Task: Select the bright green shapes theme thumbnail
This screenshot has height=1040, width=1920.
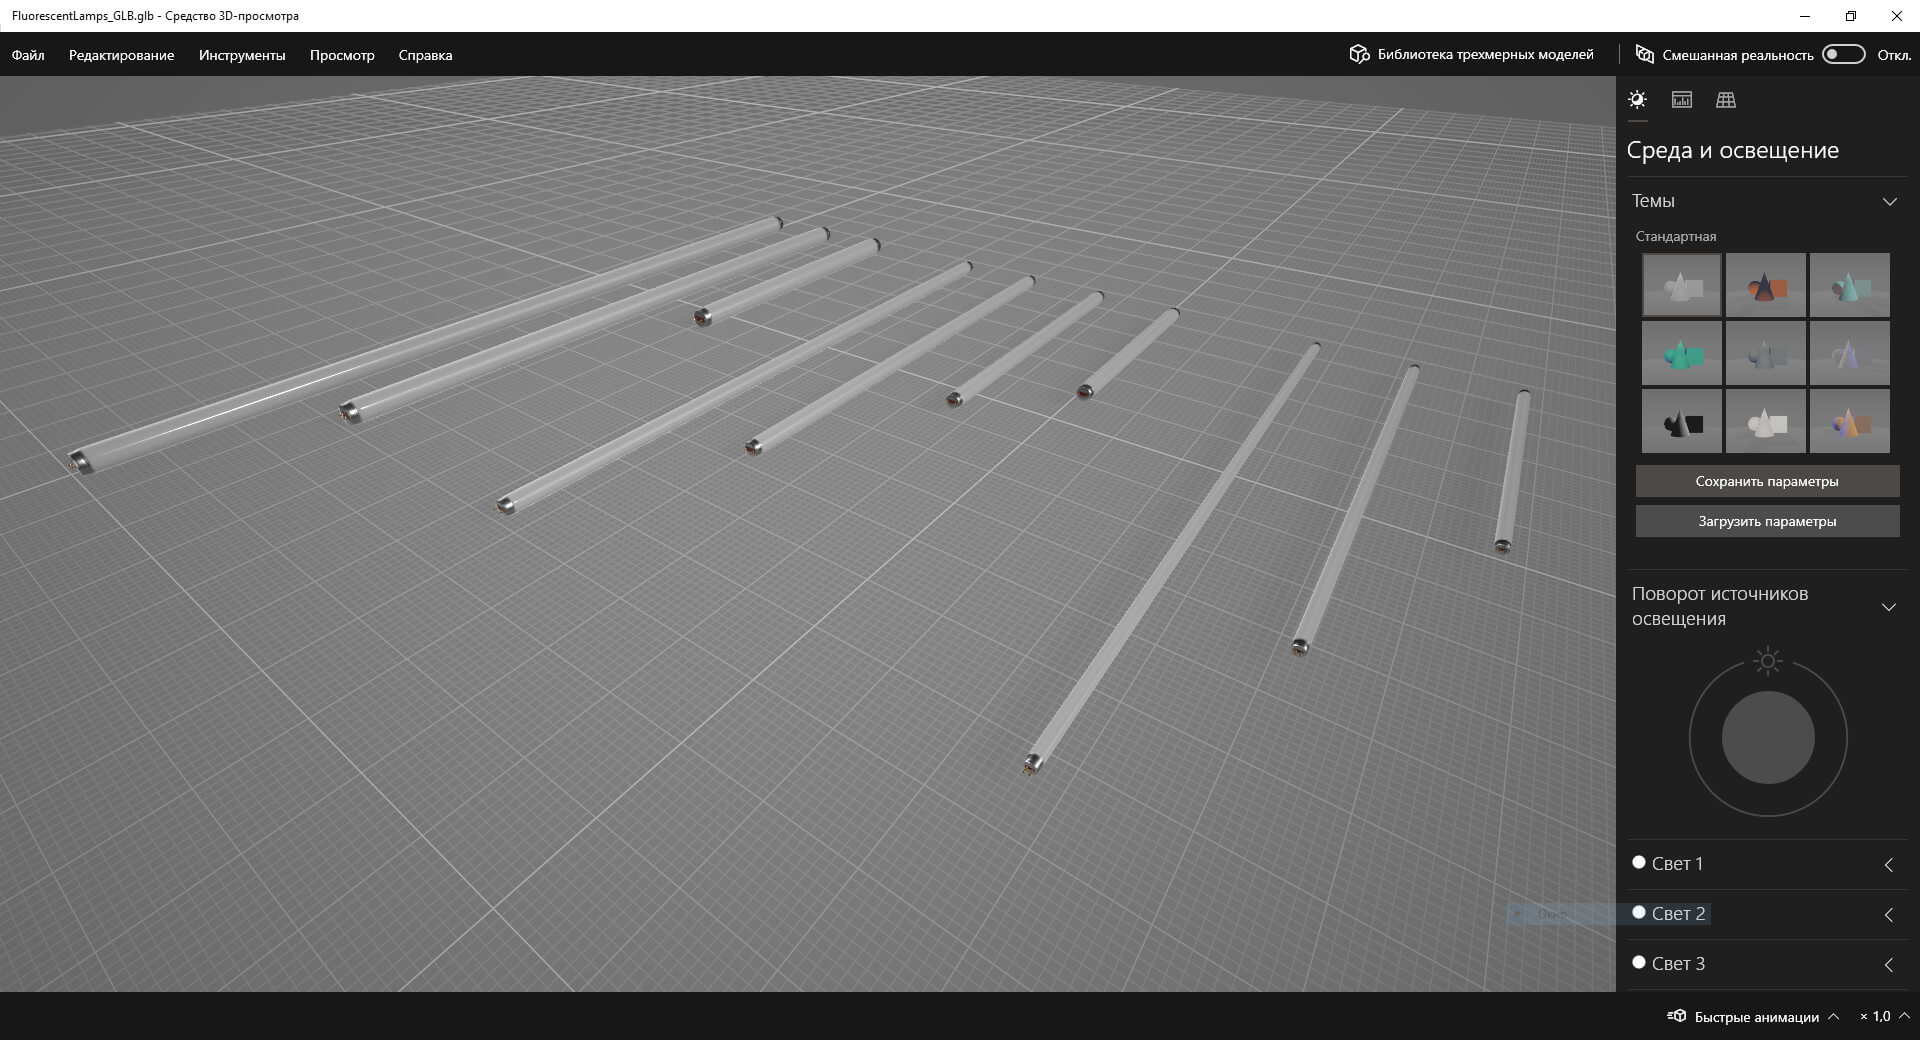Action: pyautogui.click(x=1681, y=353)
